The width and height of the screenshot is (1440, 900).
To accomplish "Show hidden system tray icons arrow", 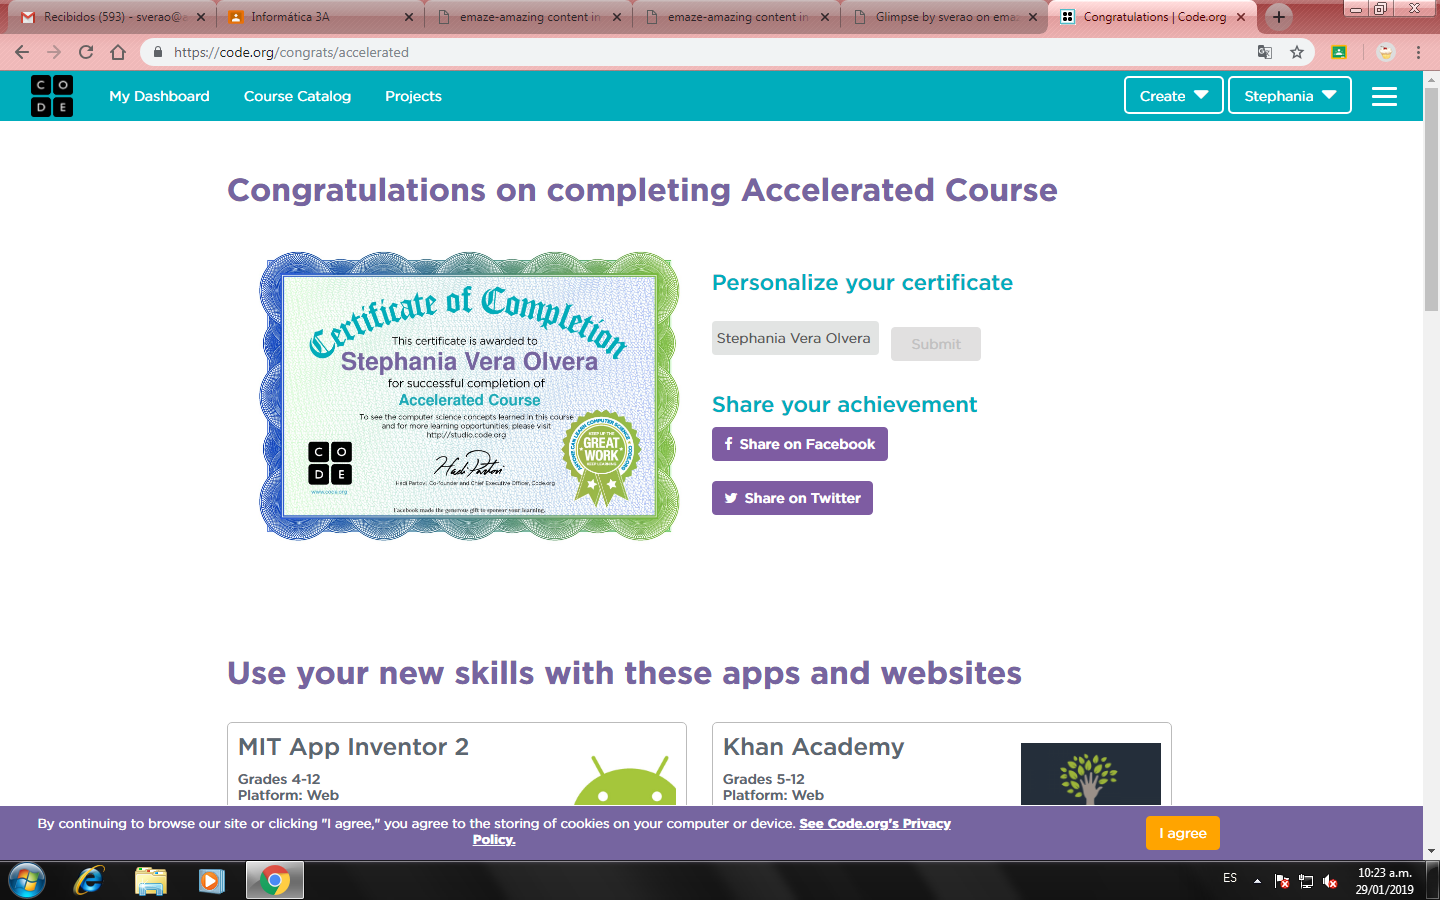I will (1257, 881).
